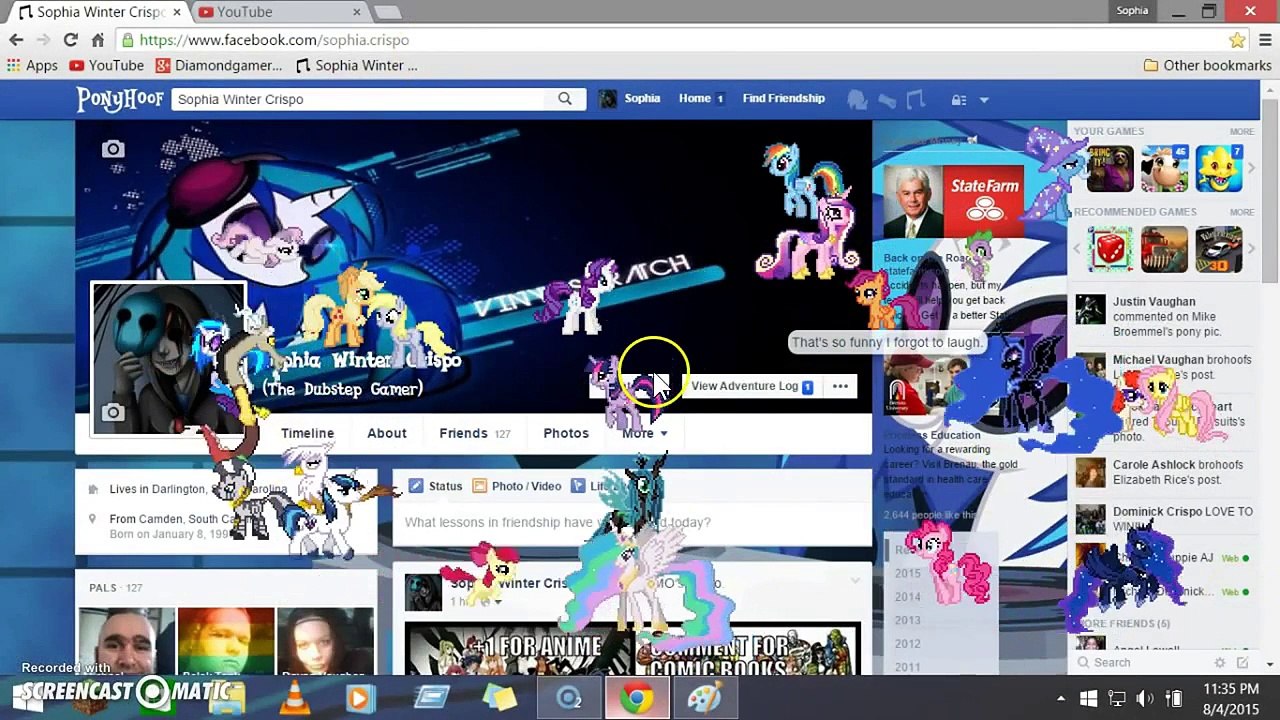Viewport: 1280px width, 720px height.
Task: Open chat settings gear icon
Action: 1219,662
